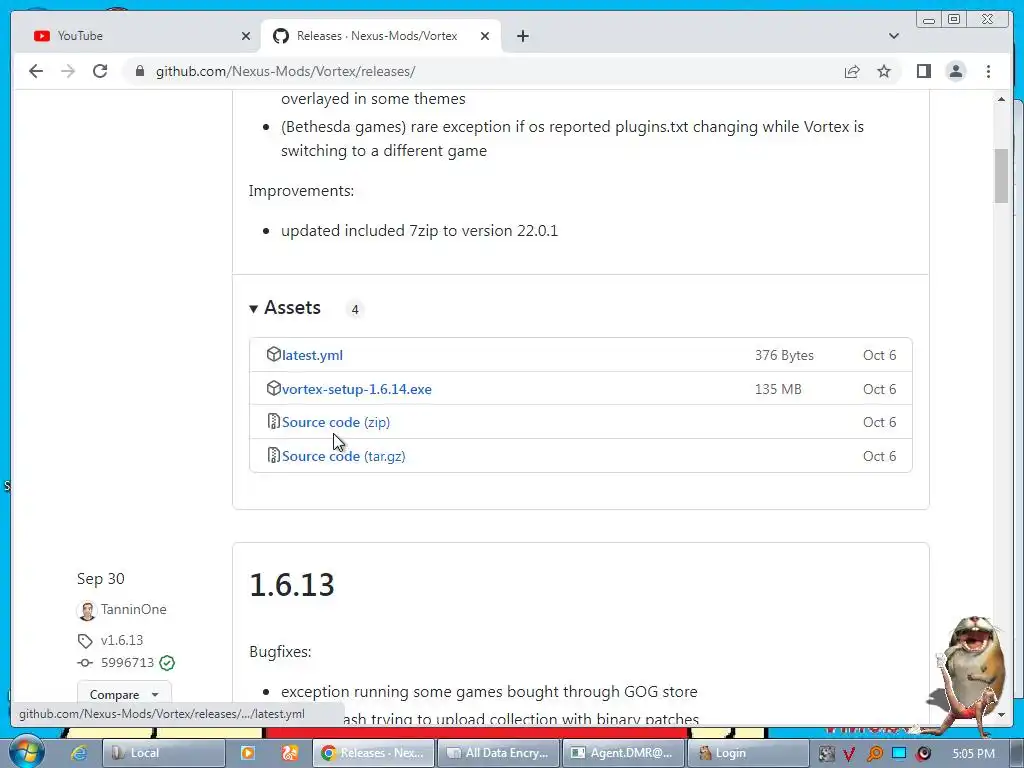Click the Assets count badge showing 4

pyautogui.click(x=355, y=310)
